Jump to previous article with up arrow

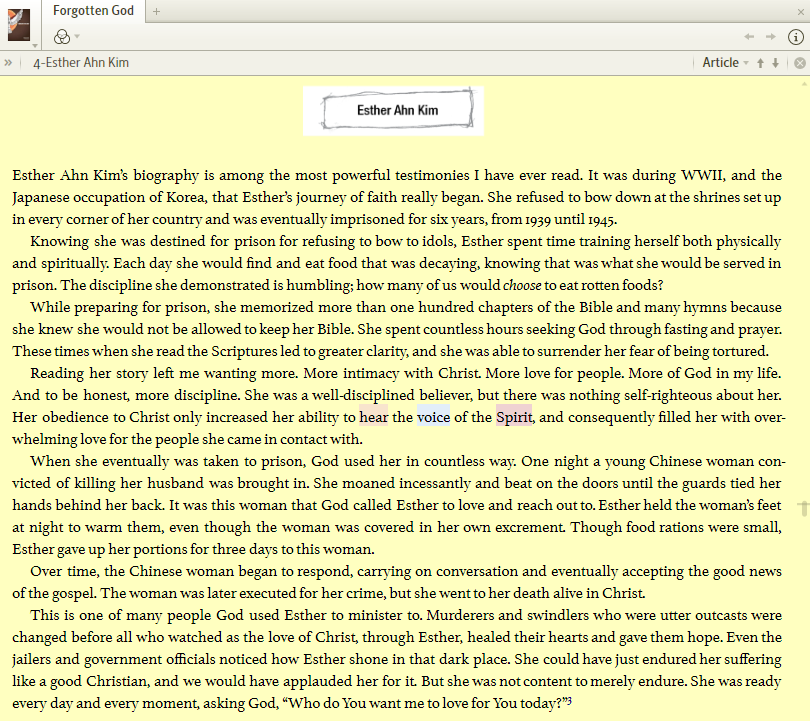tap(760, 63)
